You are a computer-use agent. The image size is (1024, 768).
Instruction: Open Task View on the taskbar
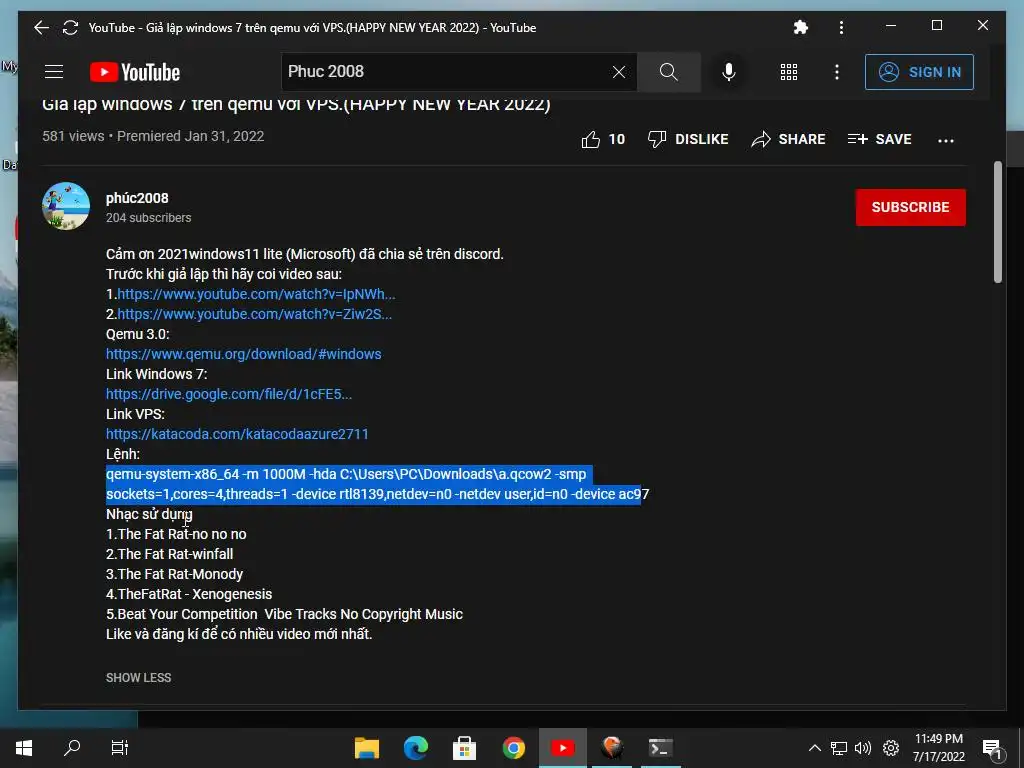pos(120,748)
